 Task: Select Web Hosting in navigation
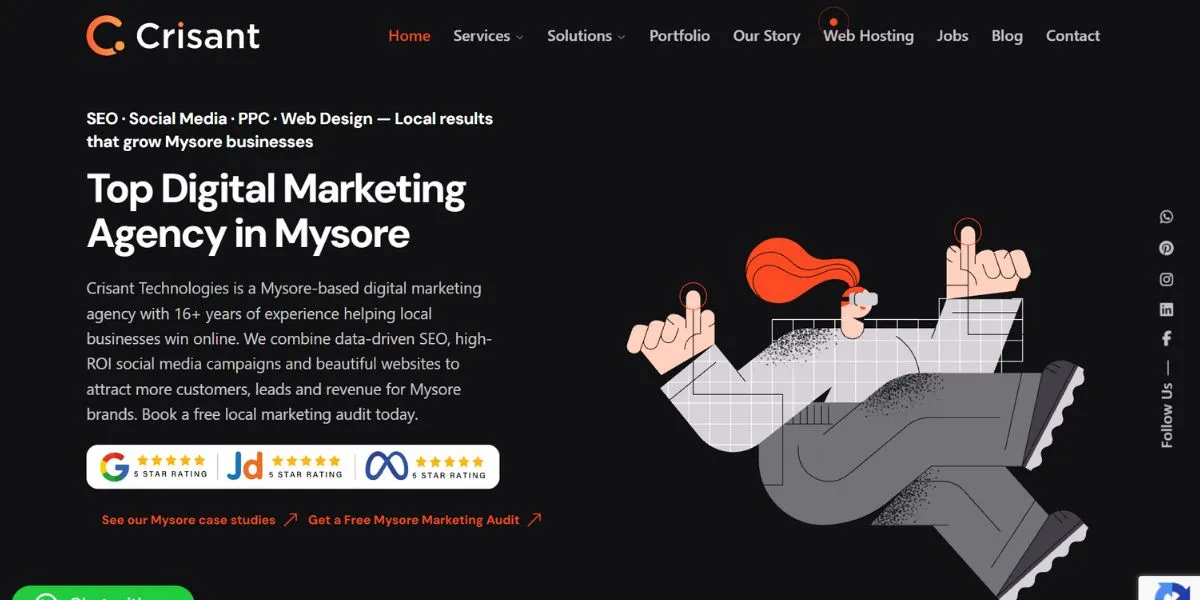(x=868, y=36)
